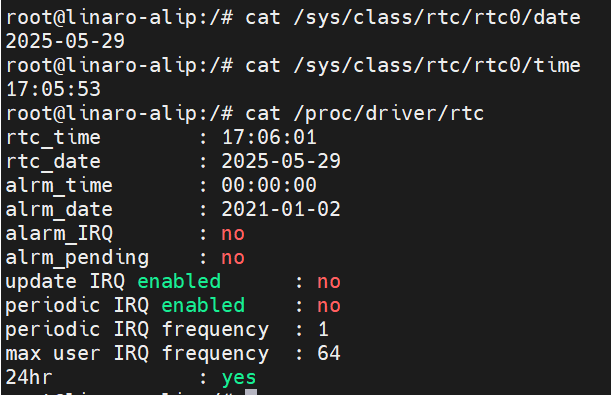The width and height of the screenshot is (611, 395).
Task: Click the rtc_date value 2025-05-29
Action: coord(281,161)
